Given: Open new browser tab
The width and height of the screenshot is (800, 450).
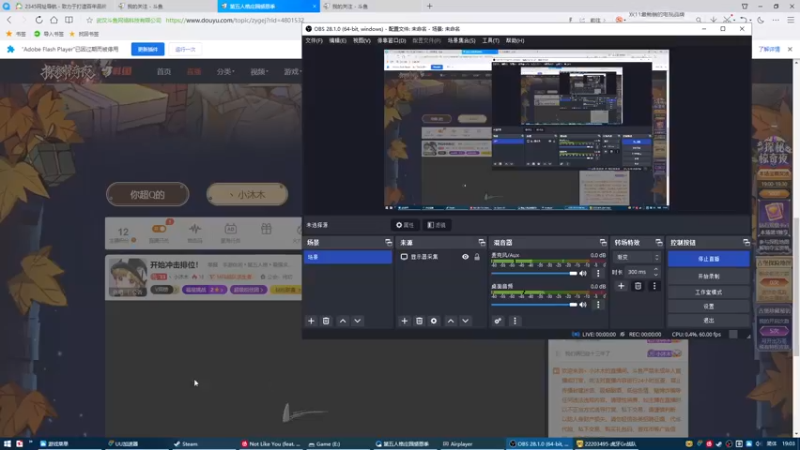Looking at the screenshot, I should coord(430,6).
